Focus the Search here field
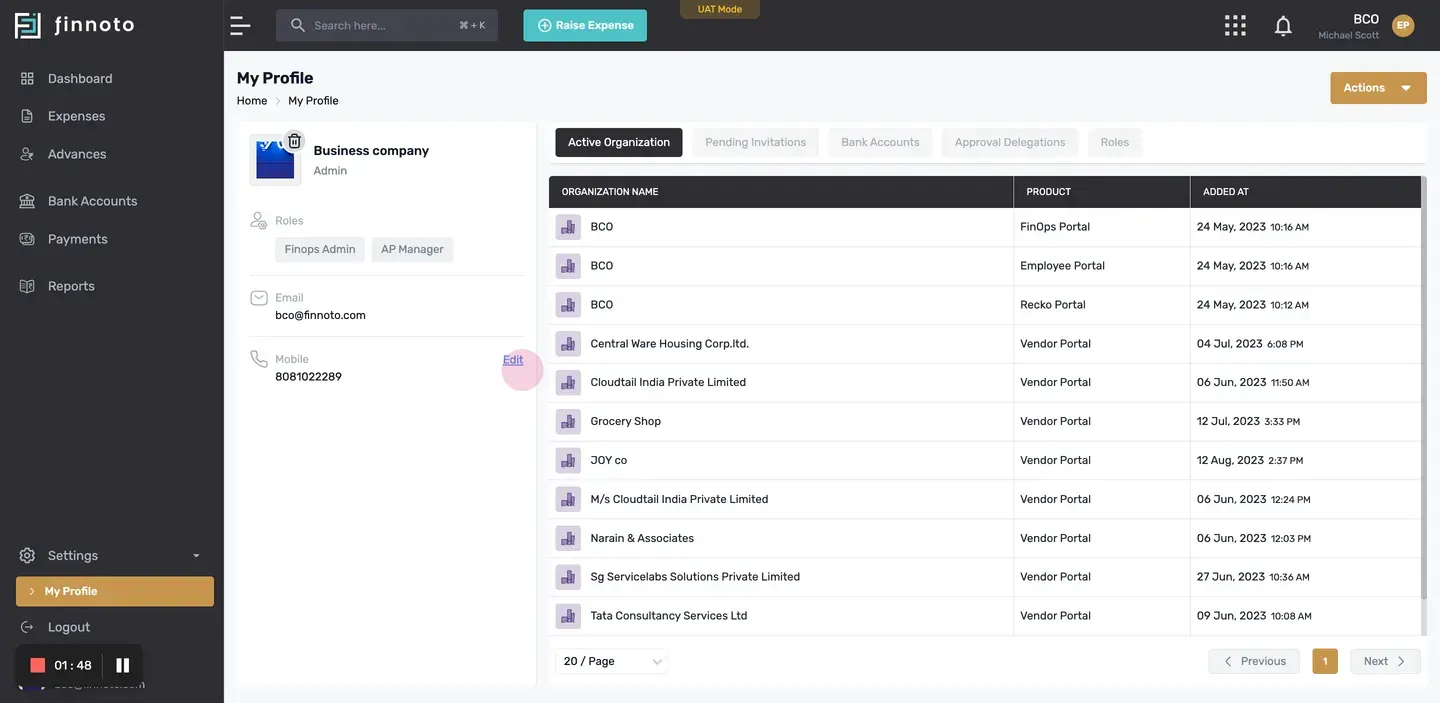The width and height of the screenshot is (1440, 703). (x=387, y=25)
